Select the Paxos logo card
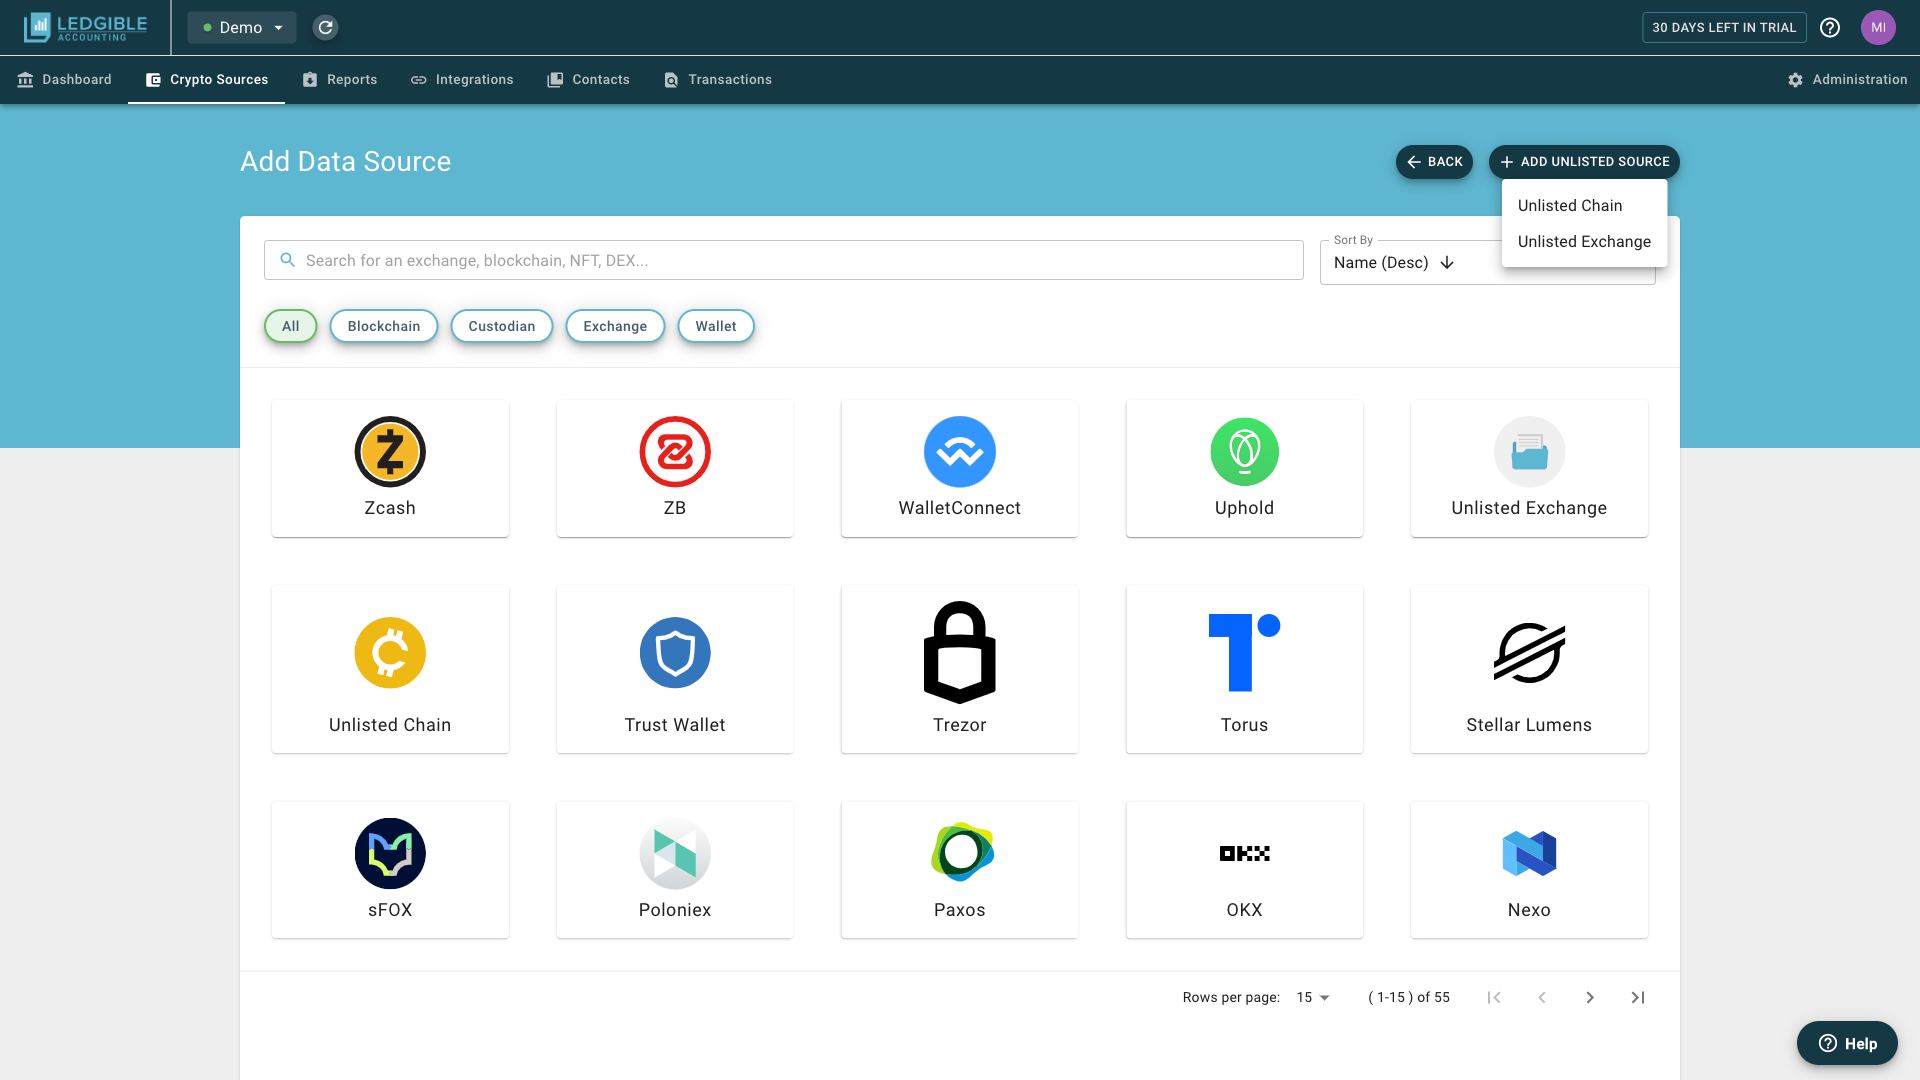This screenshot has width=1920, height=1080. (960, 870)
